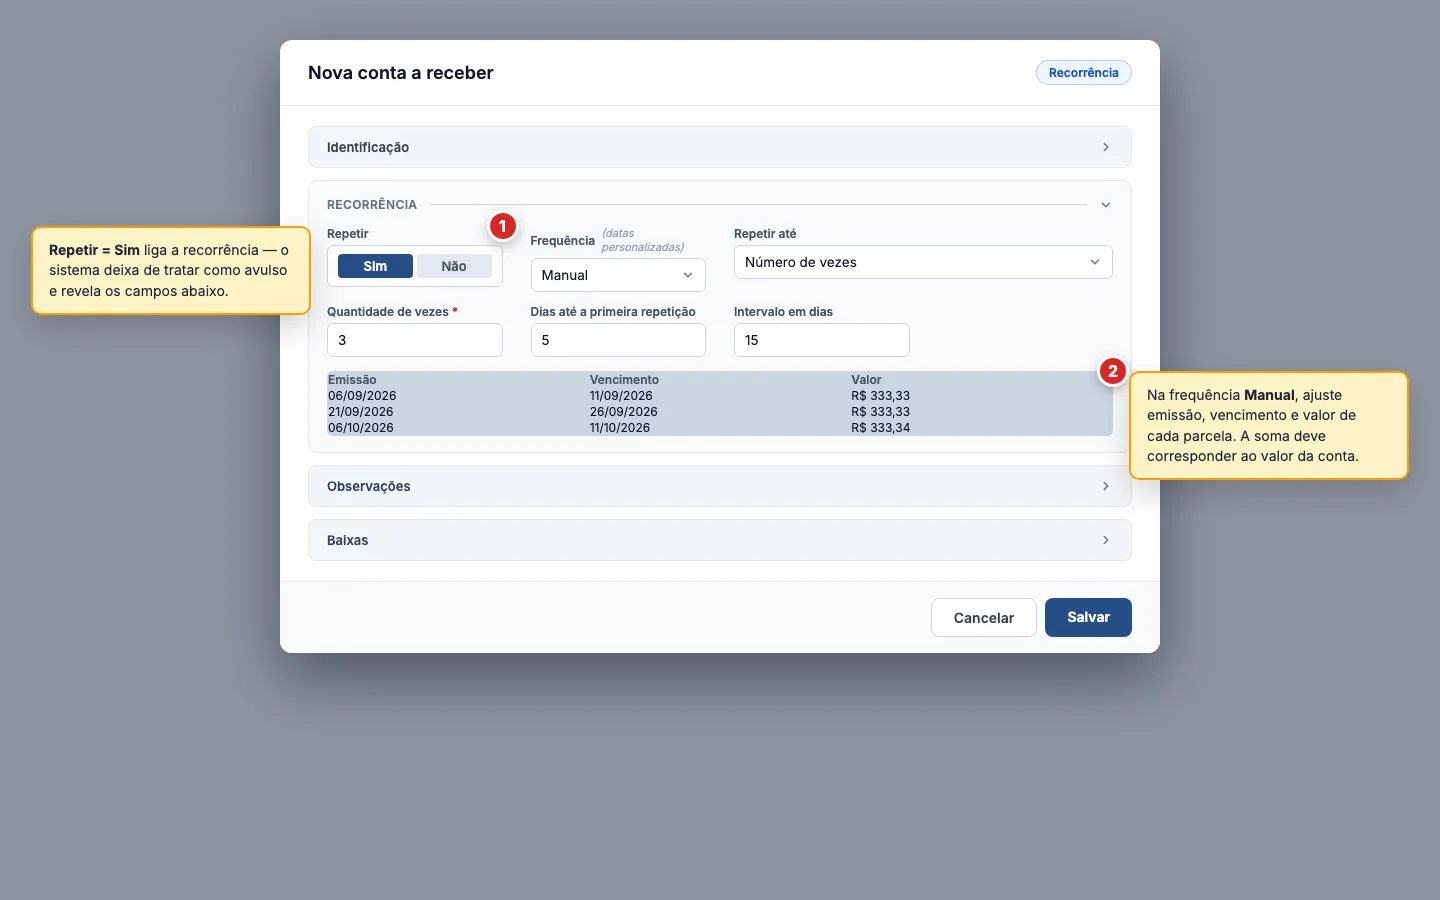Select emission date 21/09/2026
The image size is (1440, 900).
tap(360, 412)
